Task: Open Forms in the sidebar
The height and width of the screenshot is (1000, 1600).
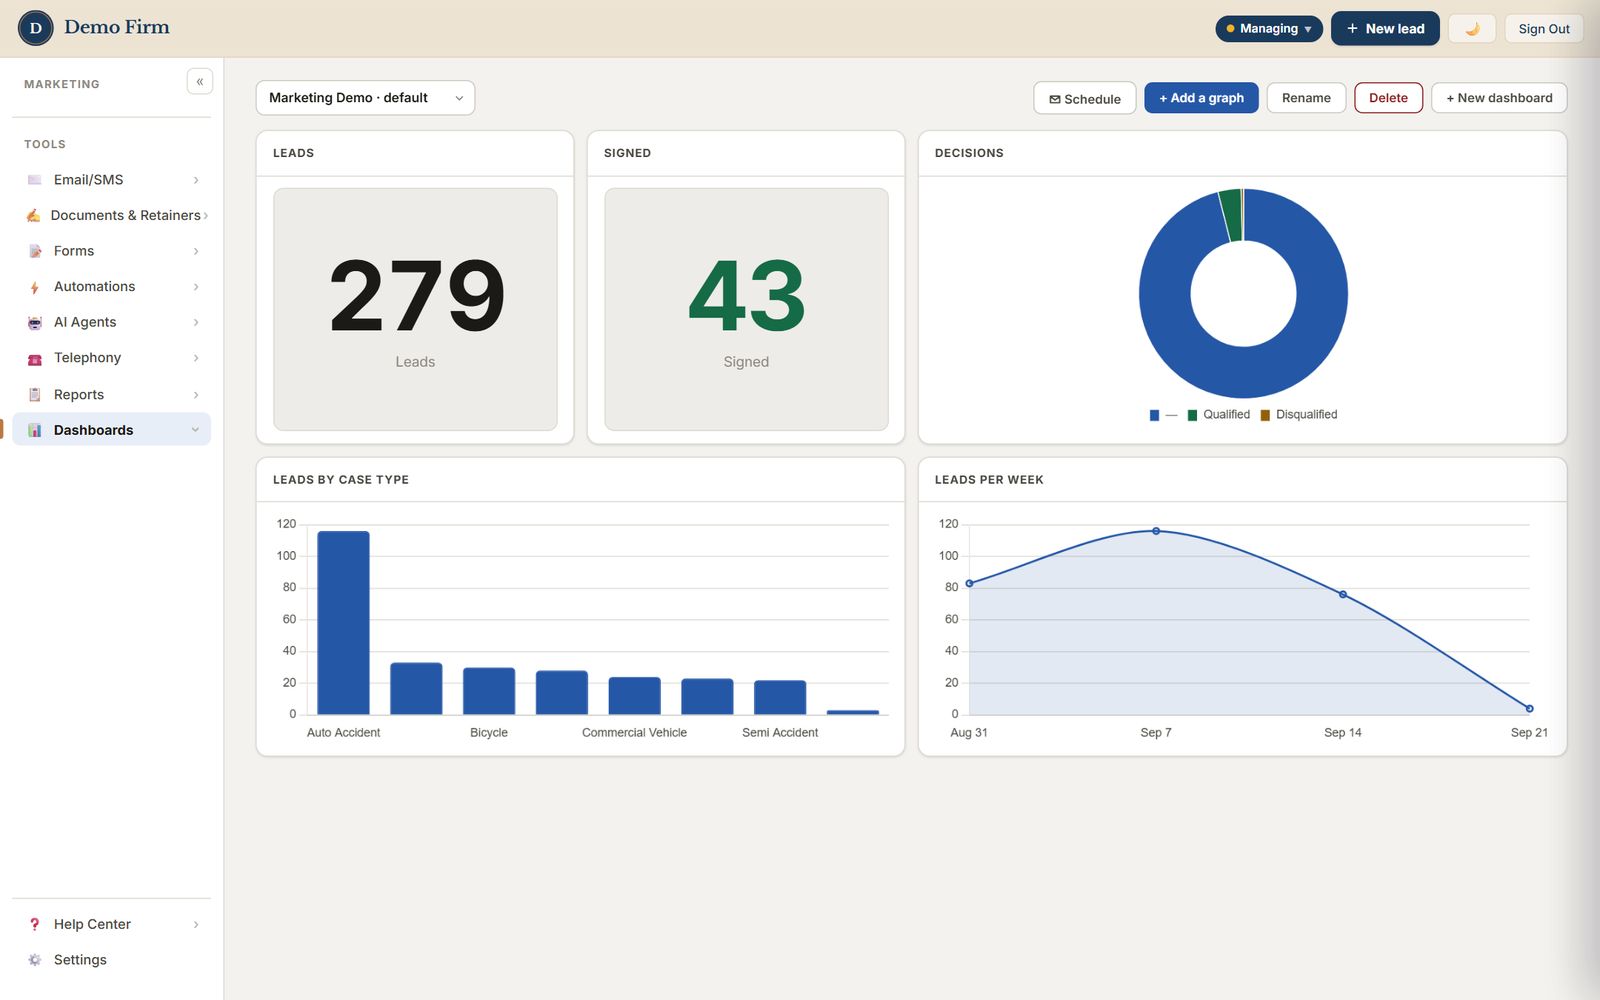Action: (x=112, y=251)
